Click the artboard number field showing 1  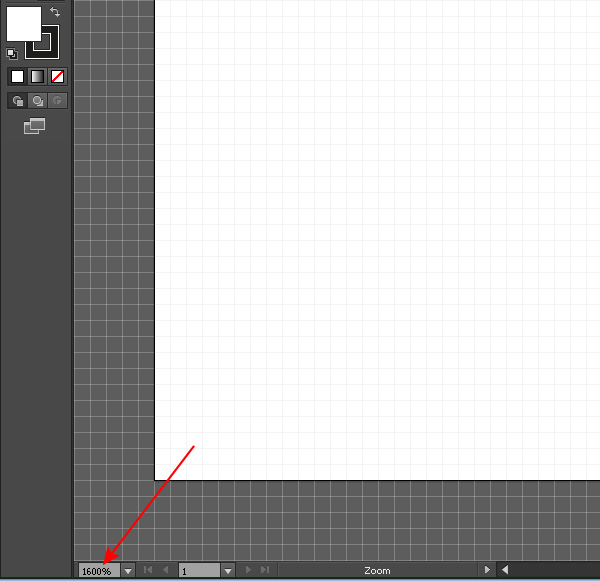[x=199, y=571]
